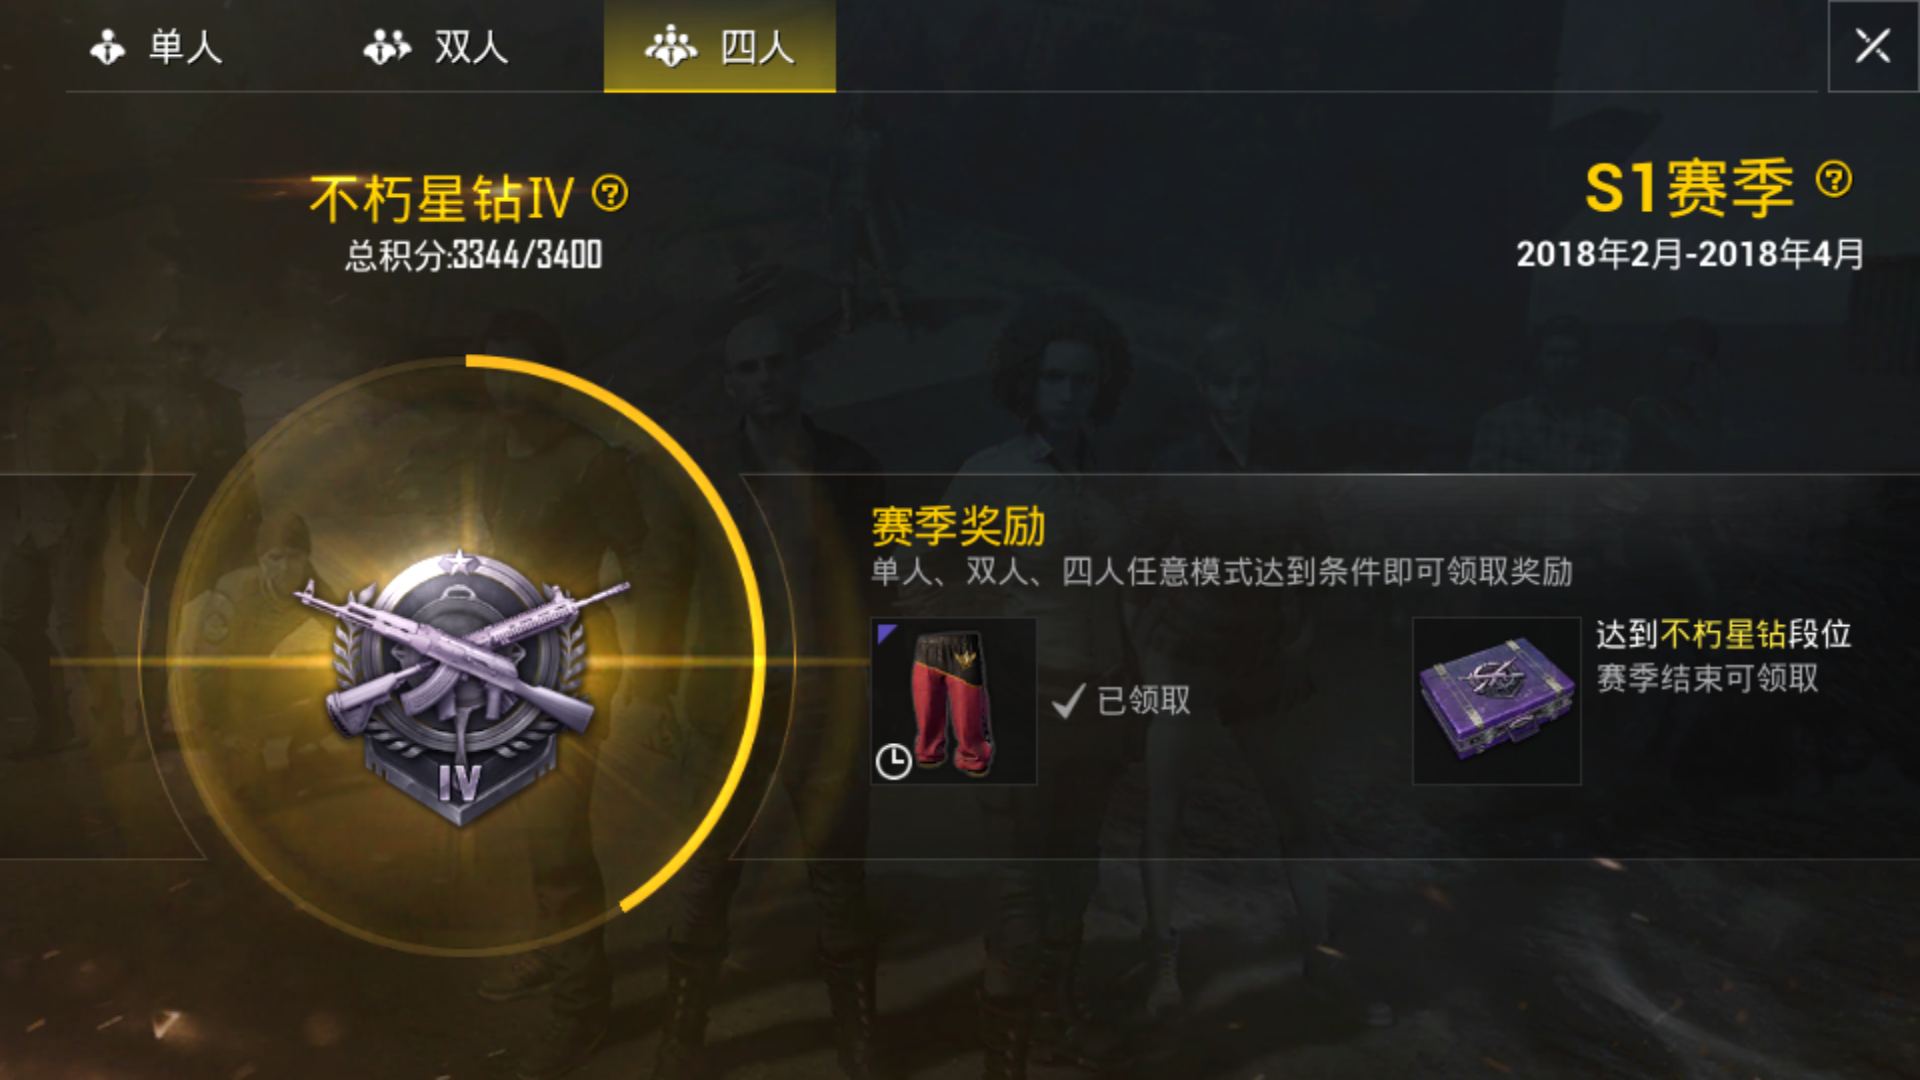Click the 不朽星钻IV rank title
Viewport: 1920px width, 1080px height.
[x=442, y=198]
